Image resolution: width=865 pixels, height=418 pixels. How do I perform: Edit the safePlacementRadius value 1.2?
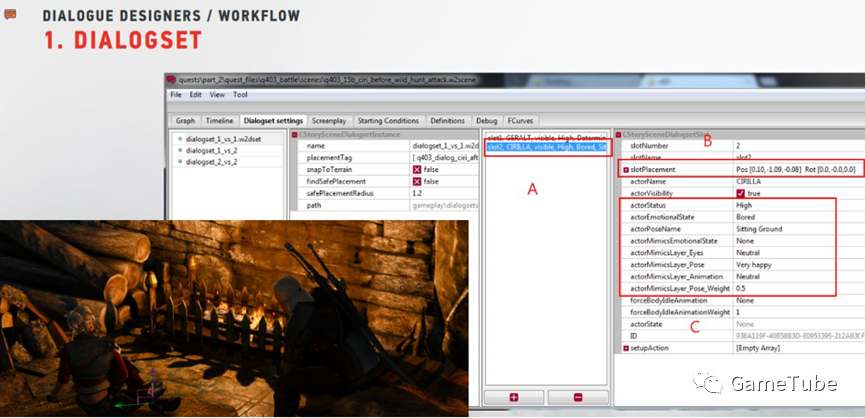445,194
